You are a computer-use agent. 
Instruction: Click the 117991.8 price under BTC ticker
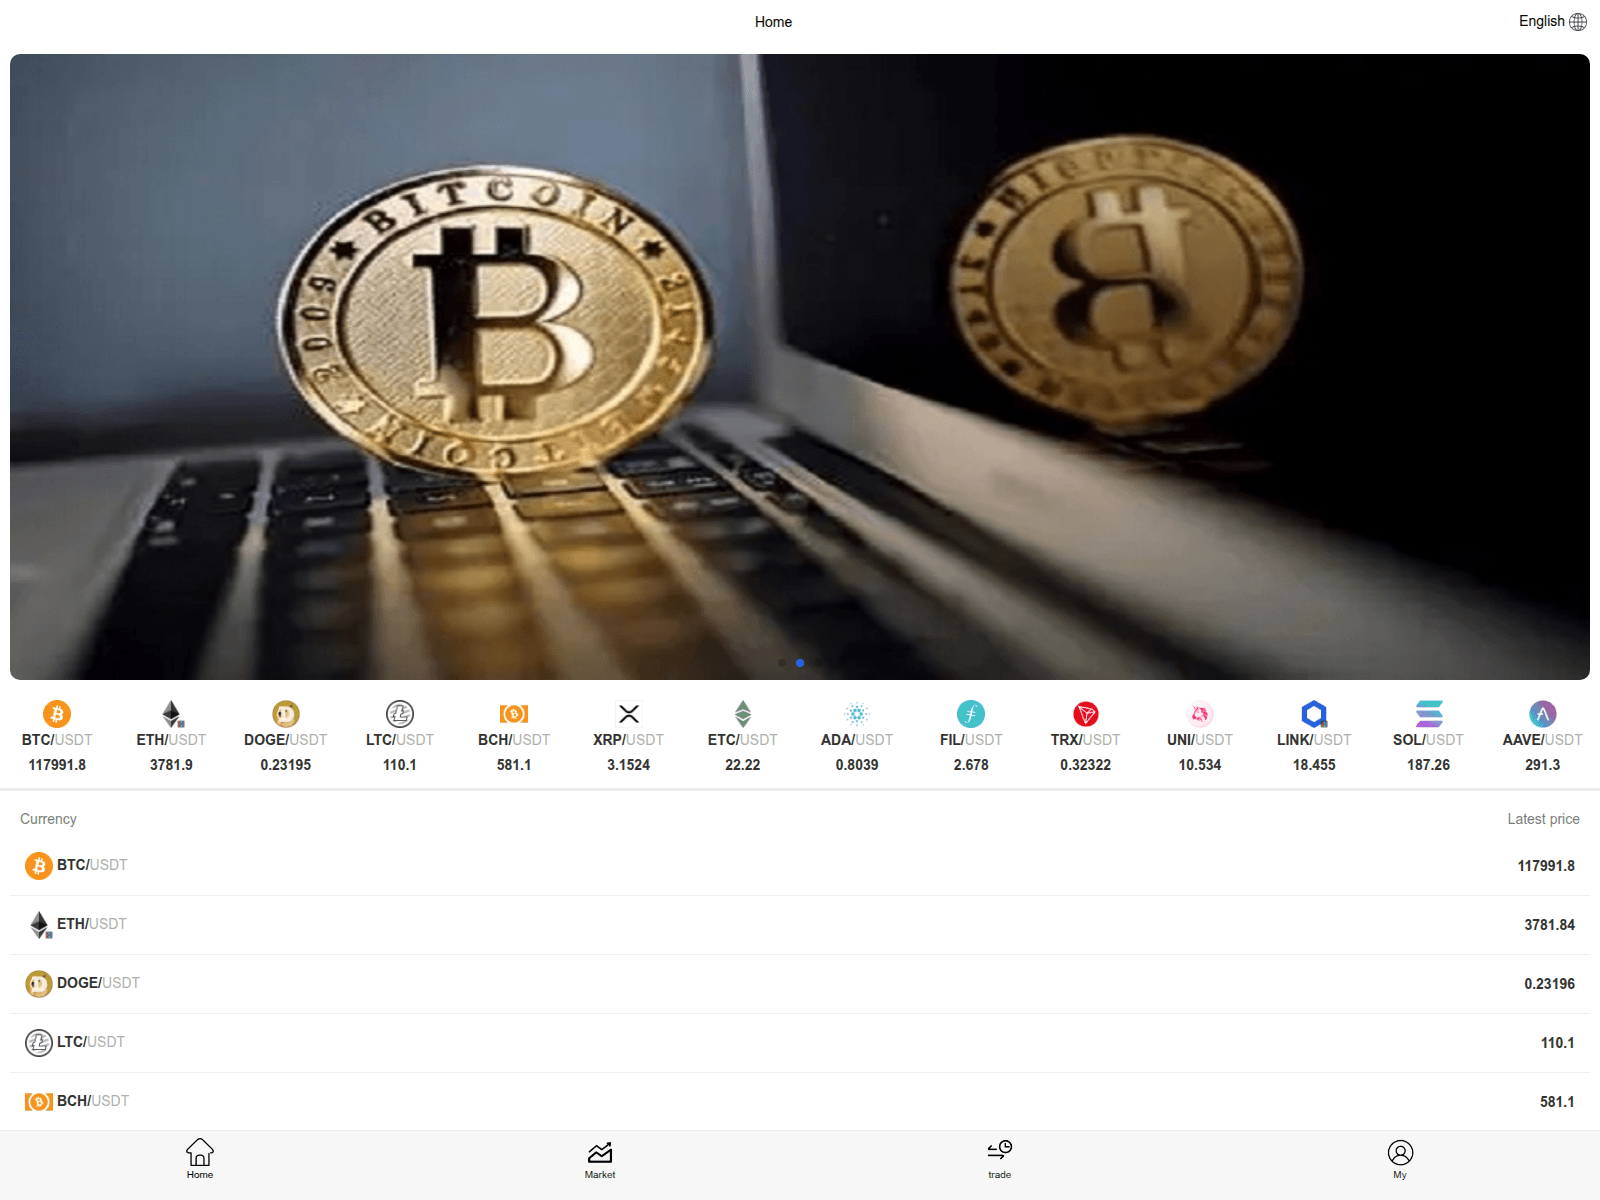[57, 765]
